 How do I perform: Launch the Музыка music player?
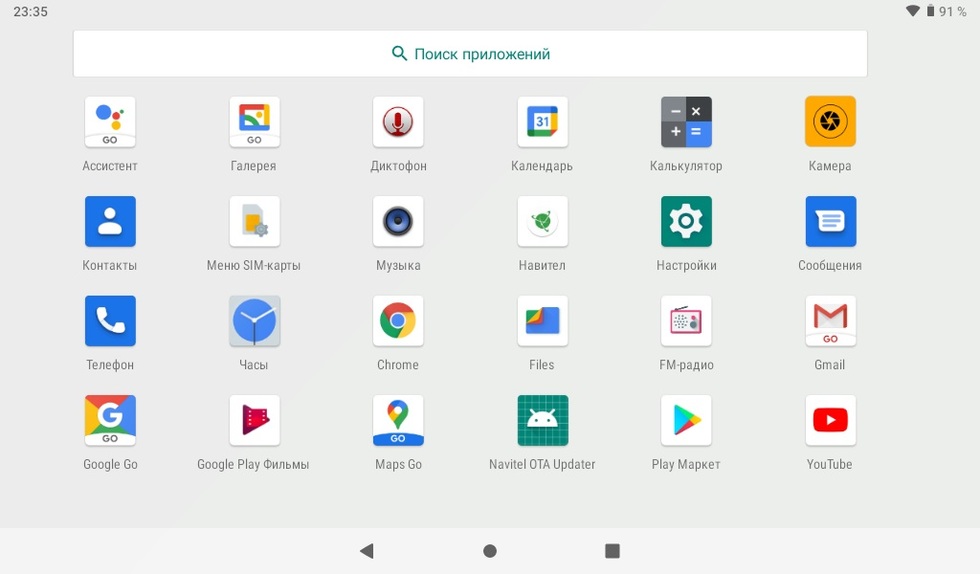coord(398,221)
